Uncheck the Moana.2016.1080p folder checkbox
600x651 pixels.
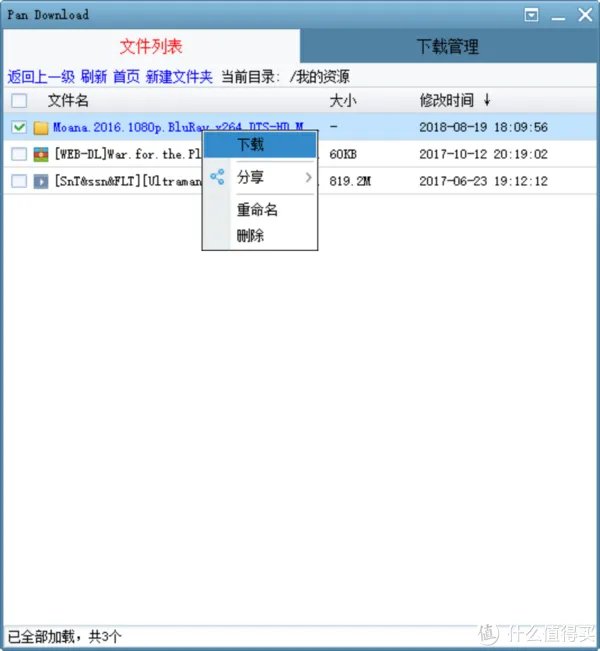pos(19,127)
